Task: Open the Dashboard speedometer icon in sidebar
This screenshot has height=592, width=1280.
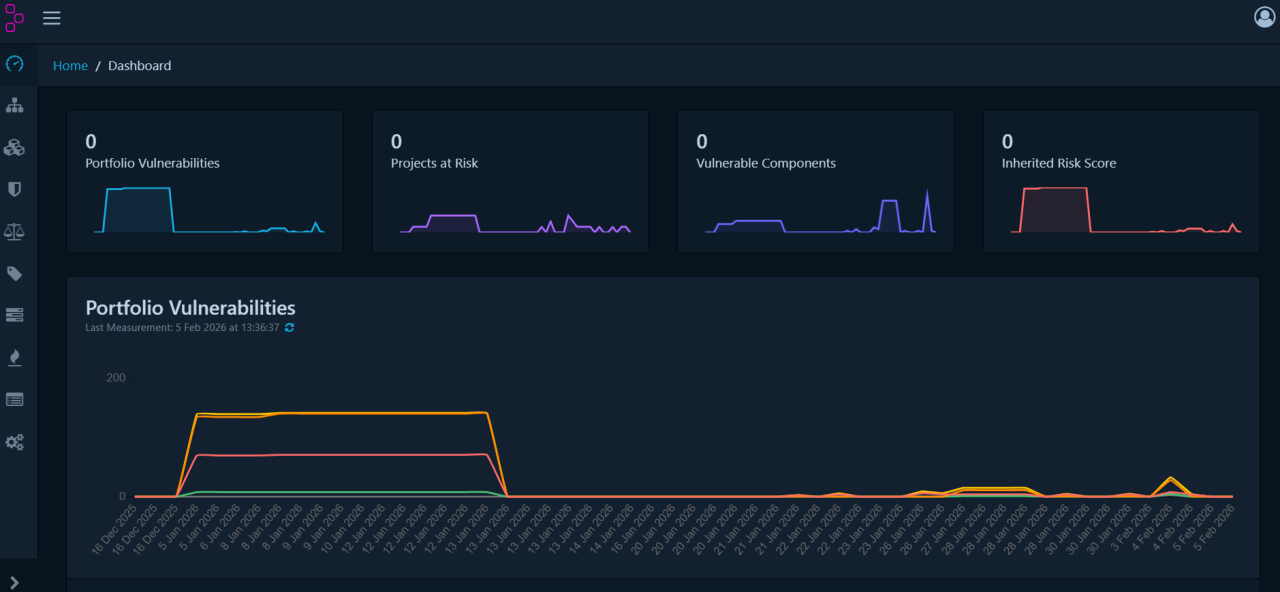Action: pos(14,64)
